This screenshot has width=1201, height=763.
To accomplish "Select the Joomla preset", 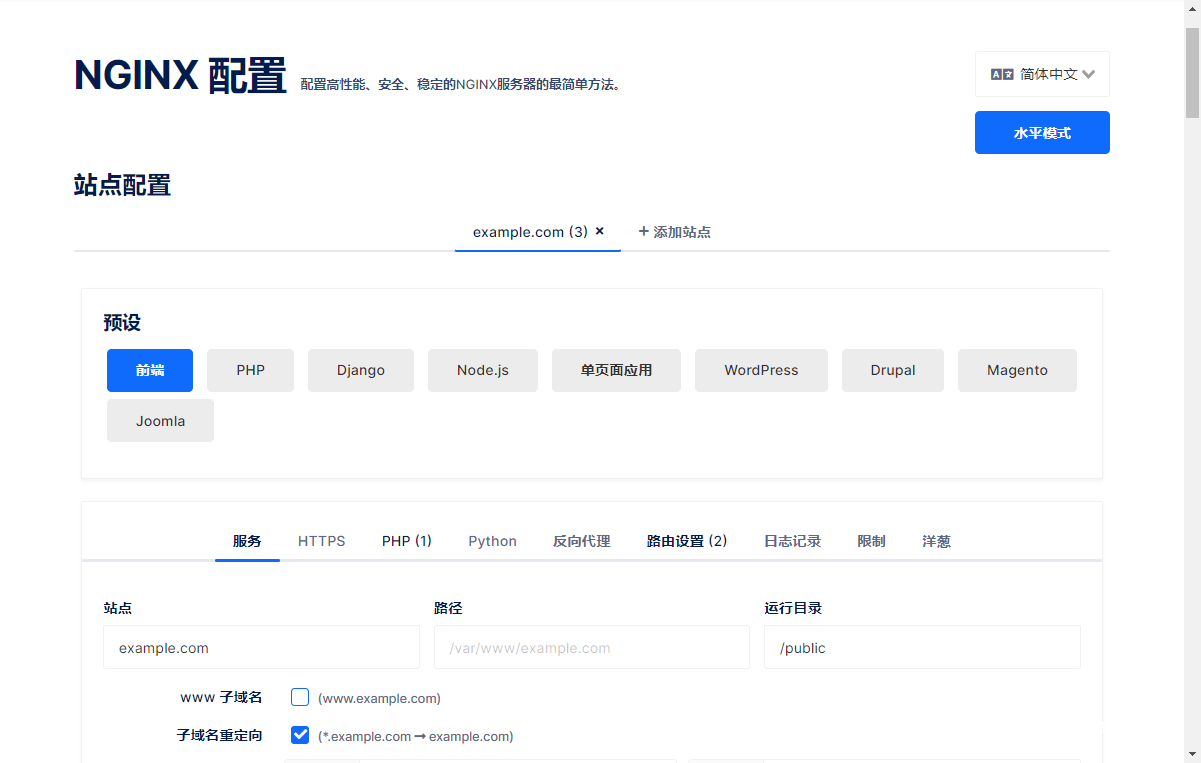I will click(x=160, y=420).
